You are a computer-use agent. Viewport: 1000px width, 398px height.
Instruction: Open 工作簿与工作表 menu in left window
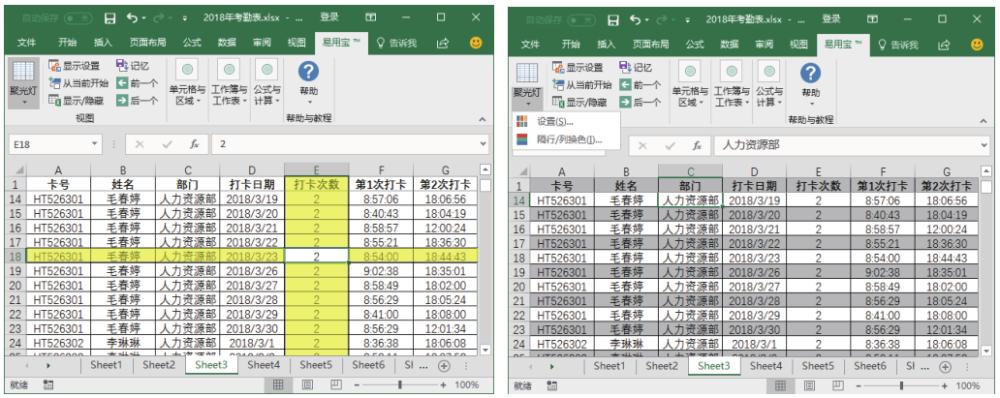tap(229, 83)
